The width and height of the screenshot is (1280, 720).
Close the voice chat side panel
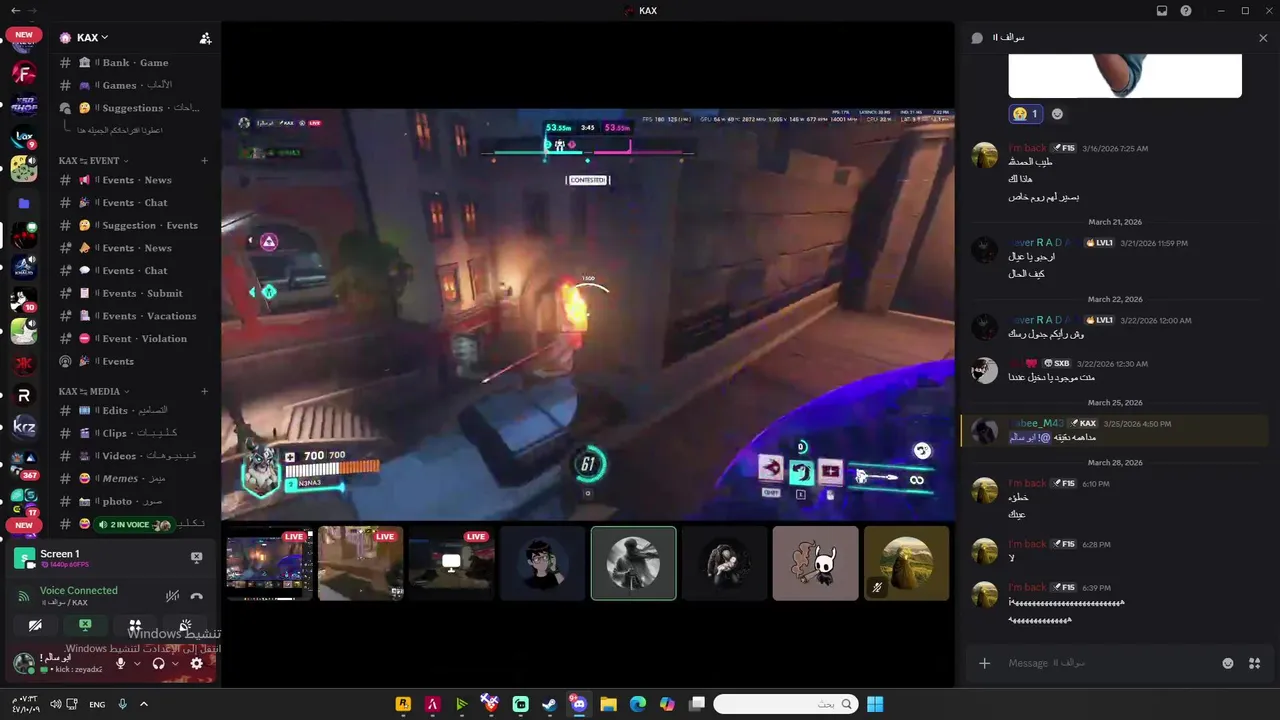1263,38
